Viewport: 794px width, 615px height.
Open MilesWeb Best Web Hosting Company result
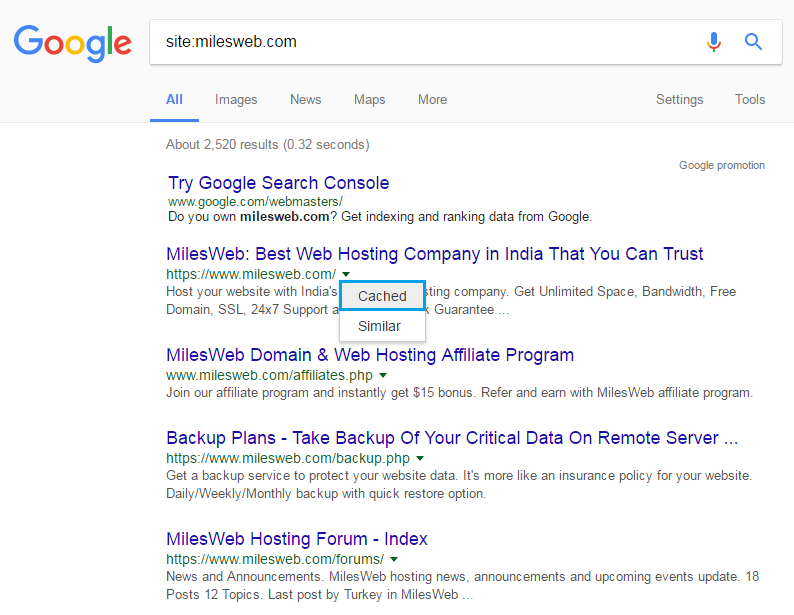point(434,254)
